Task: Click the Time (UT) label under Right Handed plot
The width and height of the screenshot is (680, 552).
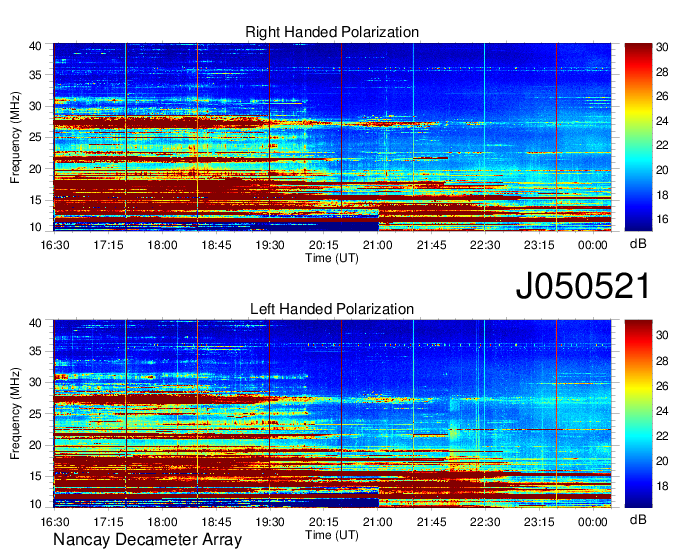Action: click(x=332, y=258)
